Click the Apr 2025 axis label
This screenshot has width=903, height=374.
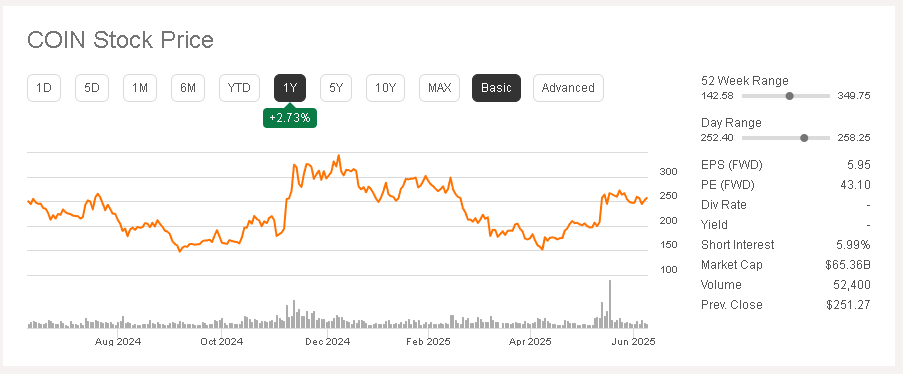tap(529, 342)
